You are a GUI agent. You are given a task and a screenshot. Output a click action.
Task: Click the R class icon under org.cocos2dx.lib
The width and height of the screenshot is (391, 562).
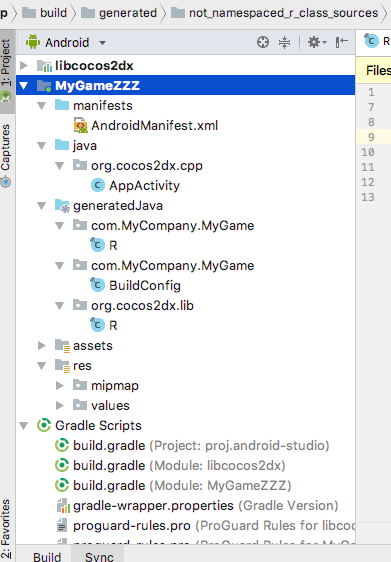[97, 325]
